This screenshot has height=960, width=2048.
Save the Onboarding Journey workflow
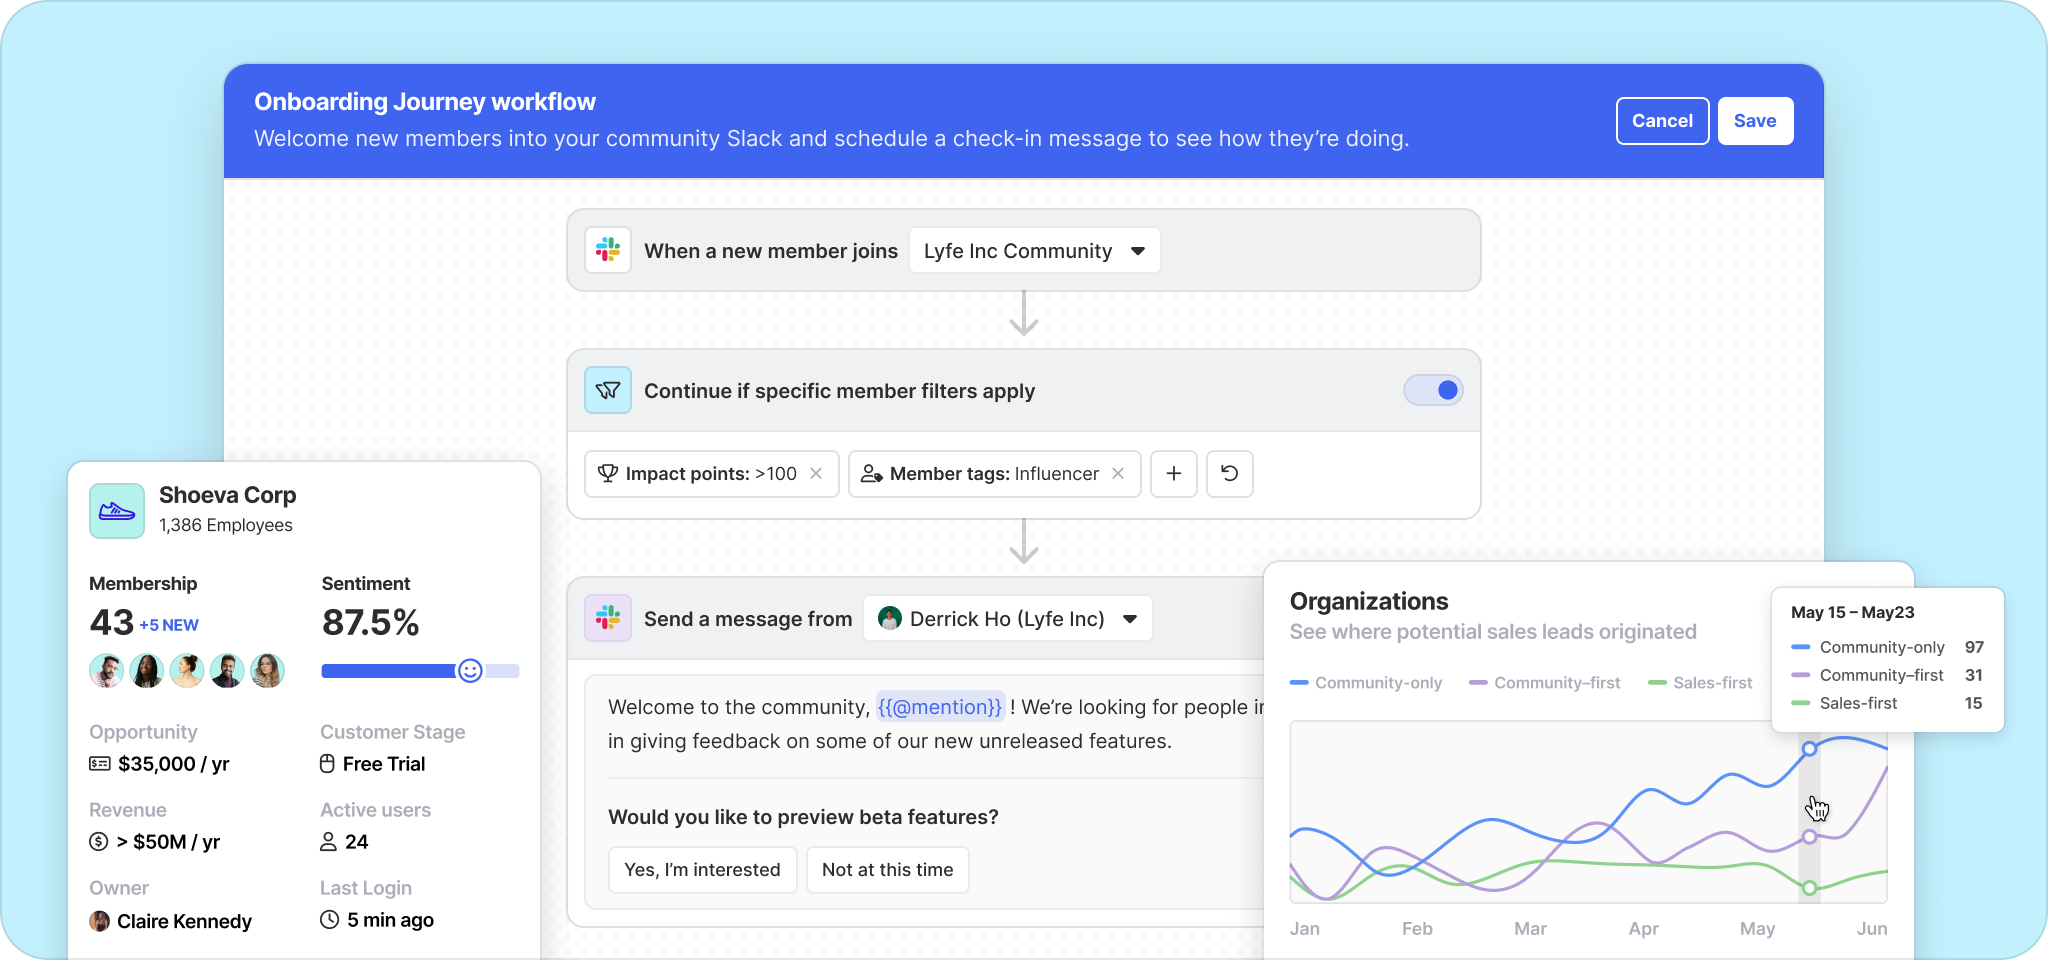(x=1756, y=121)
